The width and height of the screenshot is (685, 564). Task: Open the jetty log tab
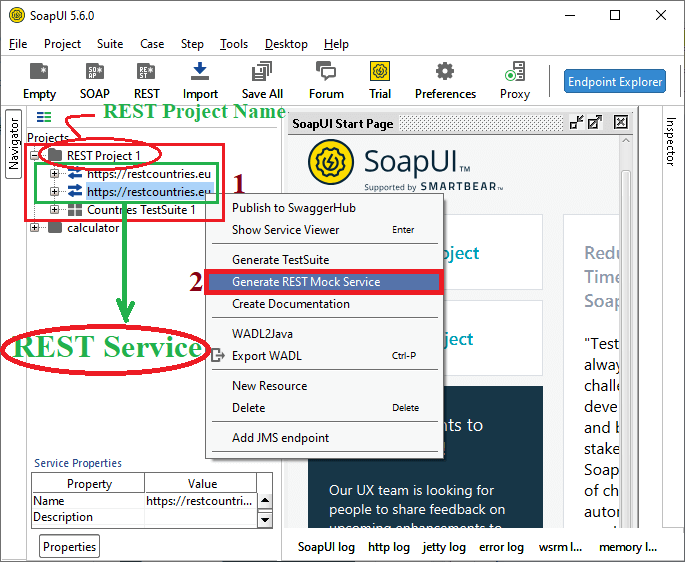(x=444, y=547)
